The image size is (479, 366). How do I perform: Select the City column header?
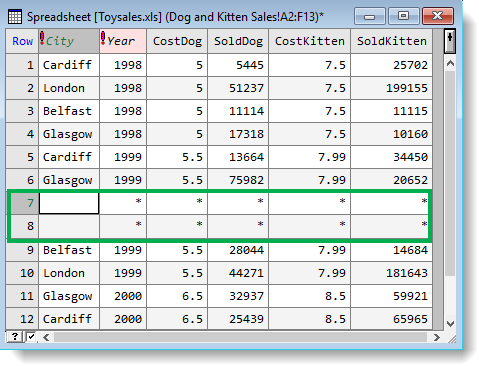(69, 41)
